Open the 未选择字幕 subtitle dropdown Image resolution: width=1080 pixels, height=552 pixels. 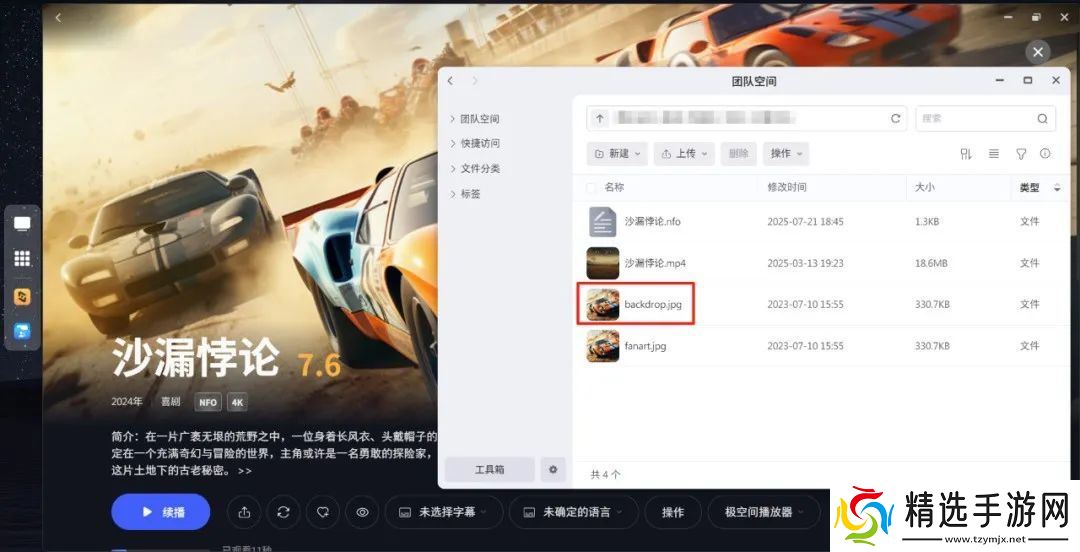[442, 512]
